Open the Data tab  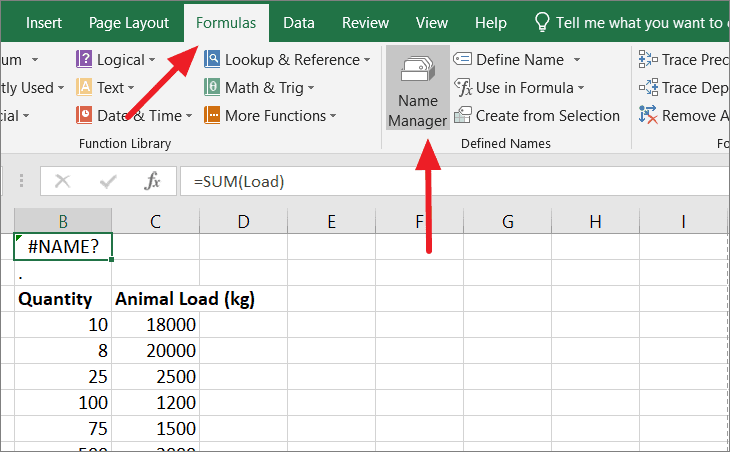point(299,22)
